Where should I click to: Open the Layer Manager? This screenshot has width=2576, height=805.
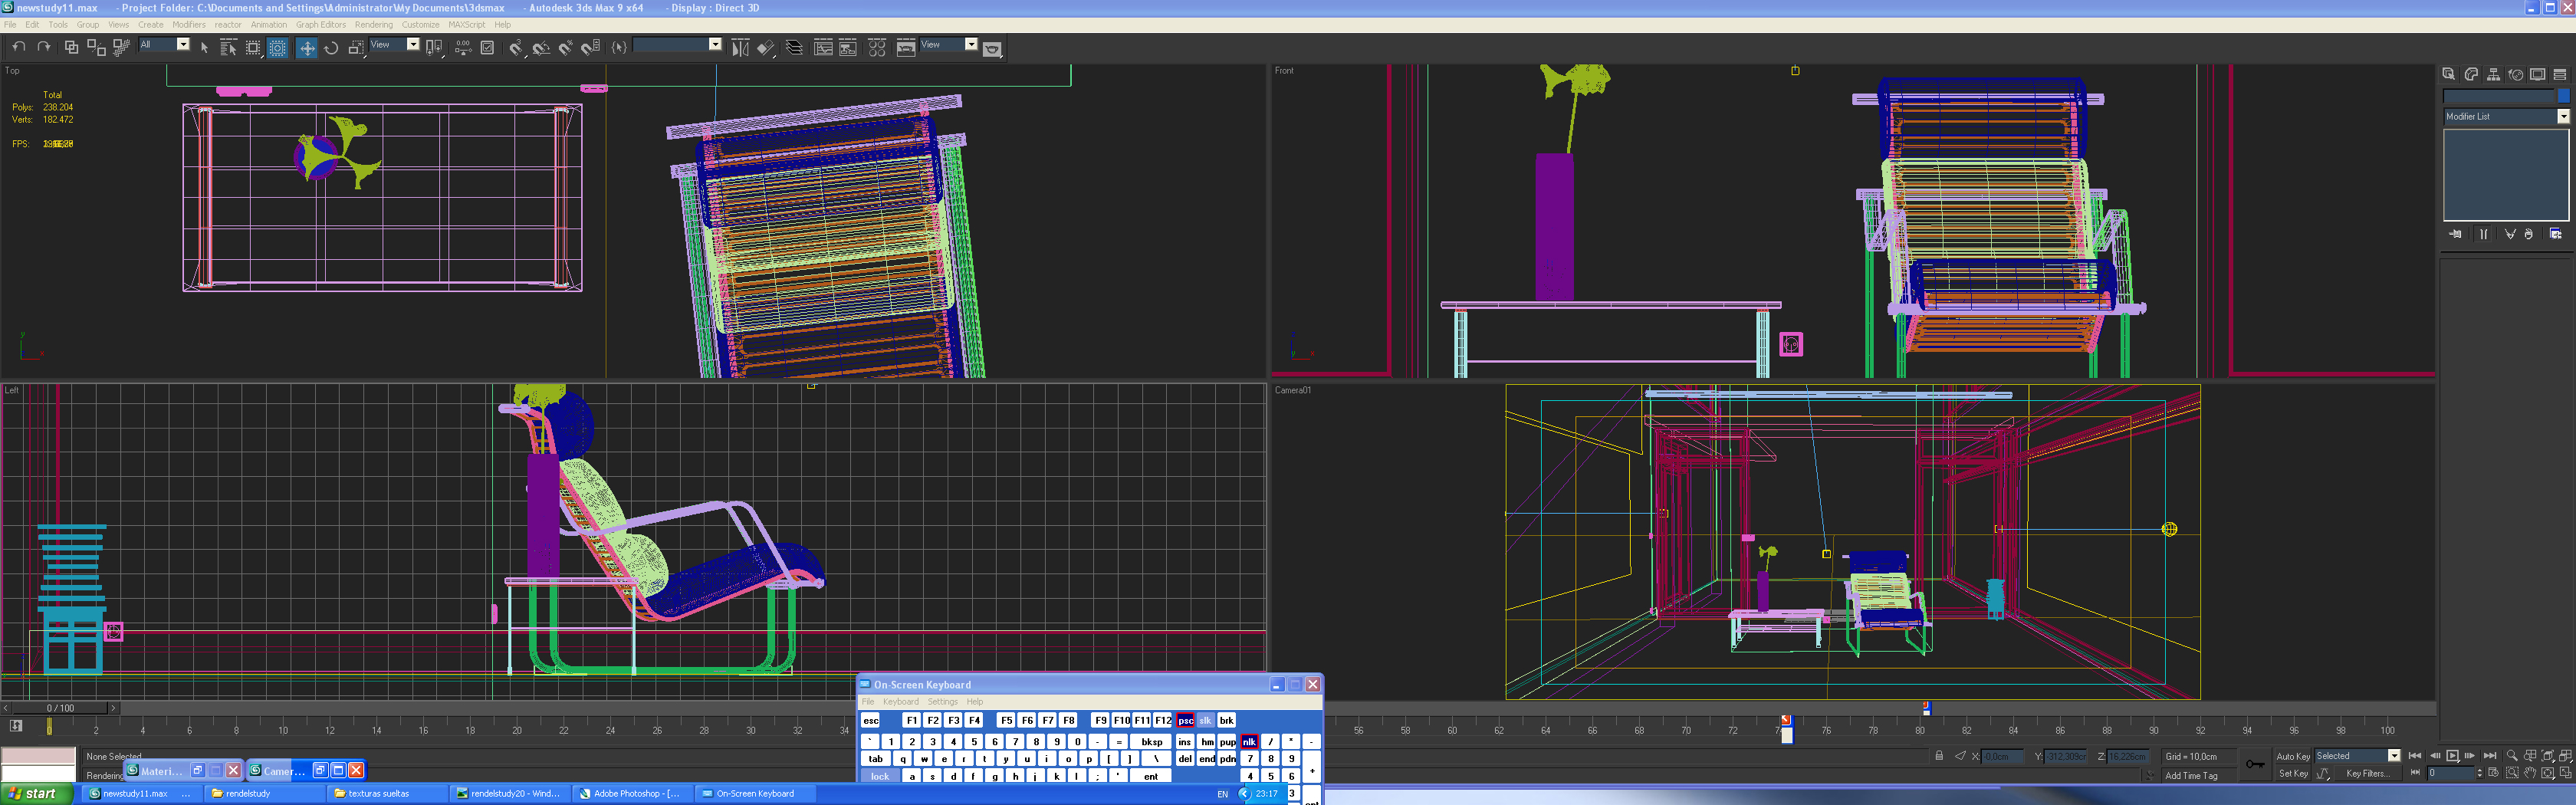[794, 47]
